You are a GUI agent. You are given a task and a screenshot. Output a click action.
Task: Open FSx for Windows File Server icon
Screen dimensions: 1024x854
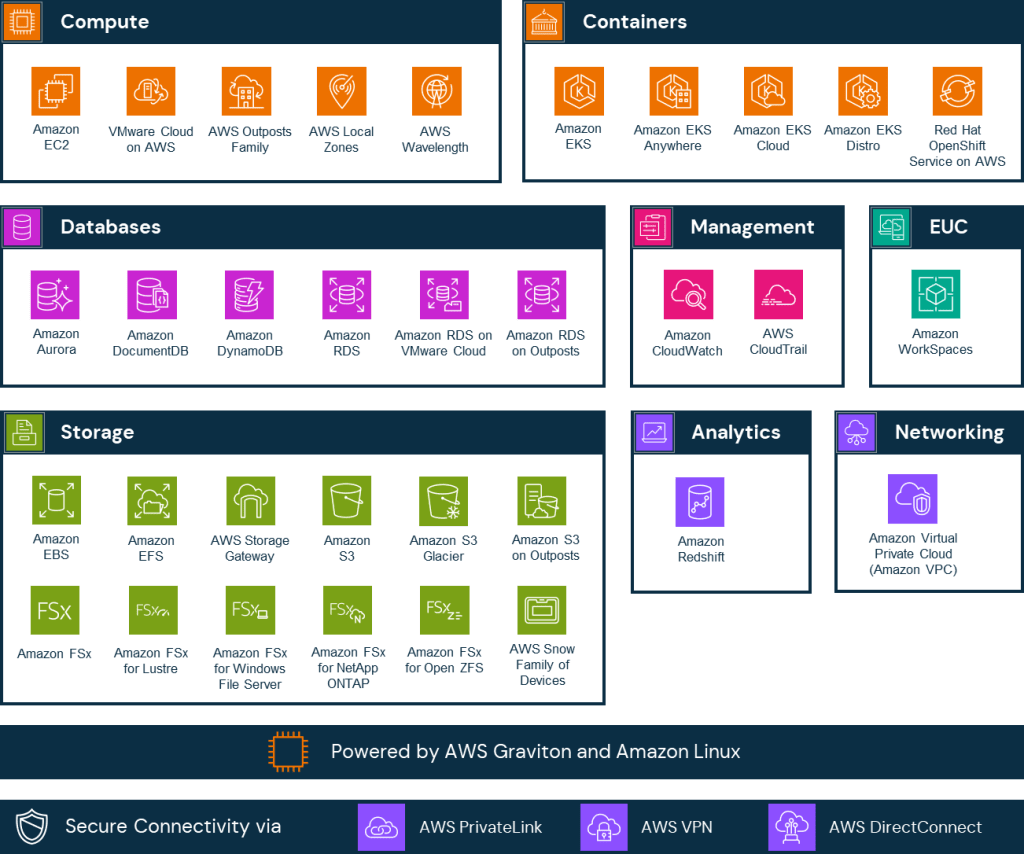[x=250, y=610]
